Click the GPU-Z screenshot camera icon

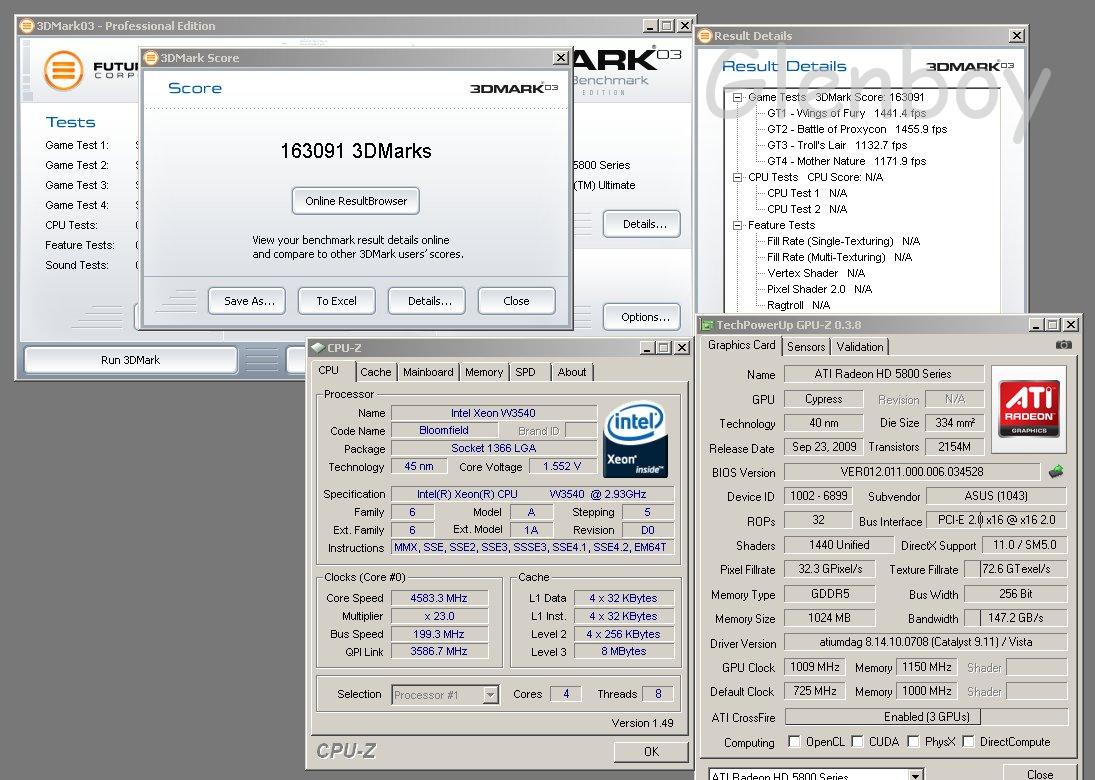point(1063,345)
